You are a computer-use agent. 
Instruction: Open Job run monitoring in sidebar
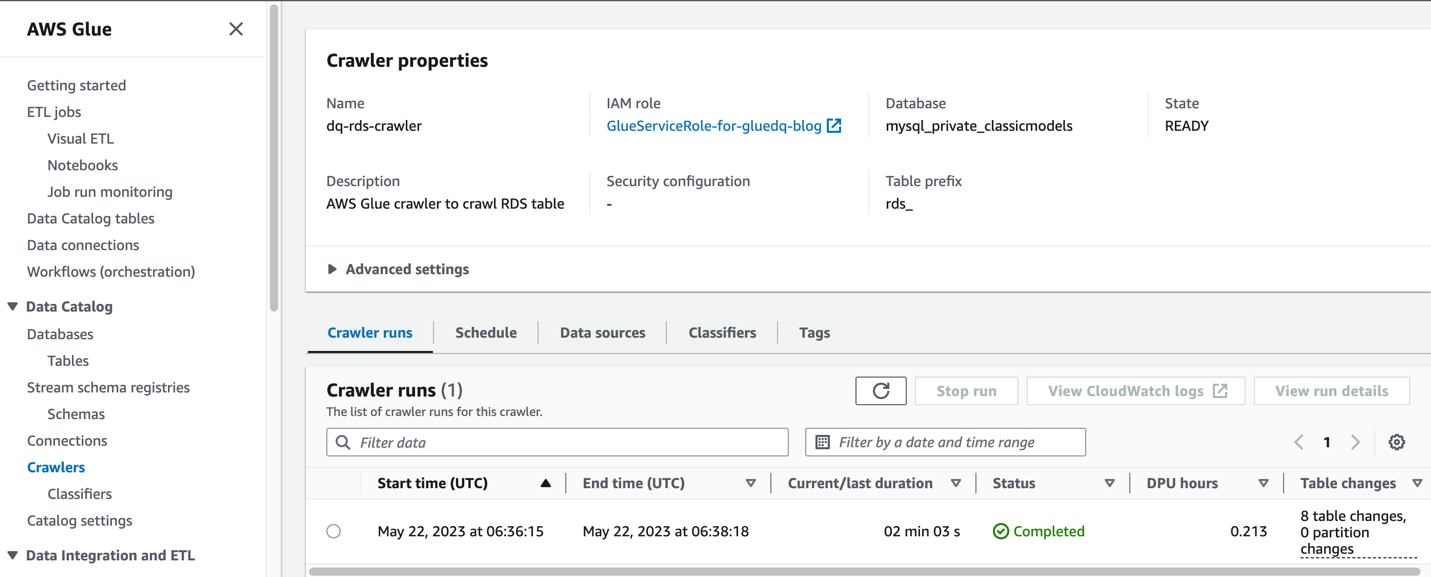pyautogui.click(x=110, y=192)
